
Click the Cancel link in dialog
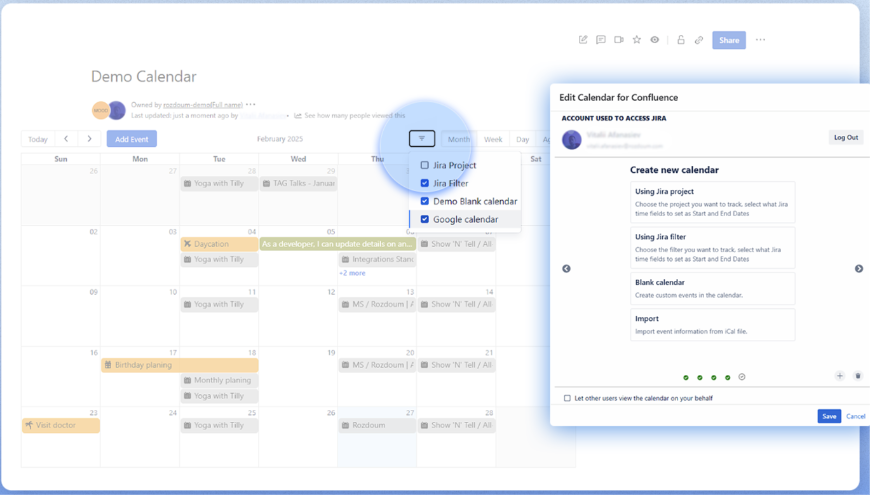(x=855, y=416)
